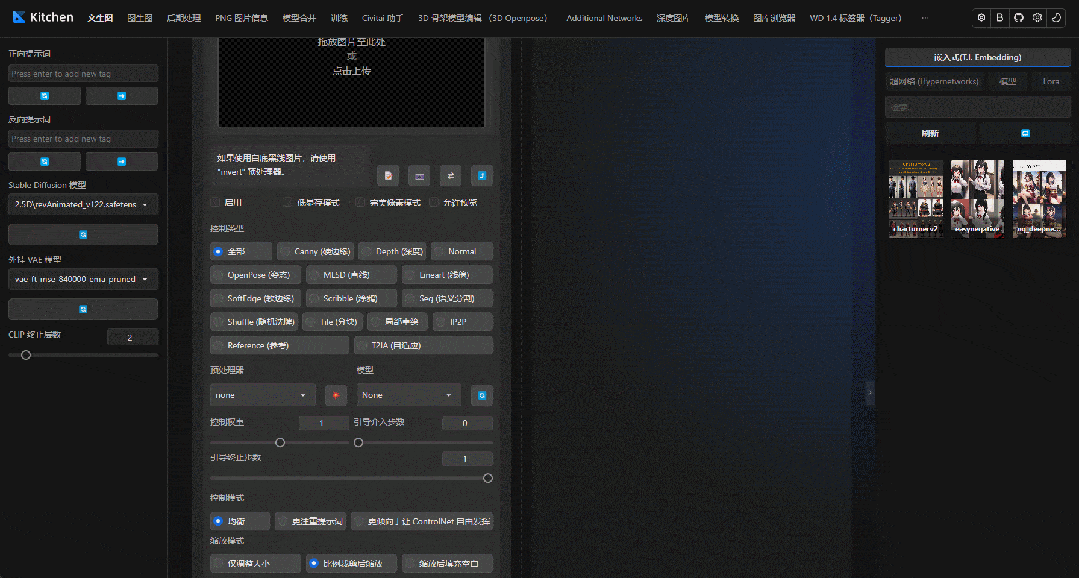1079x578 pixels.
Task: Switch to PNG image info tab
Action: point(241,18)
